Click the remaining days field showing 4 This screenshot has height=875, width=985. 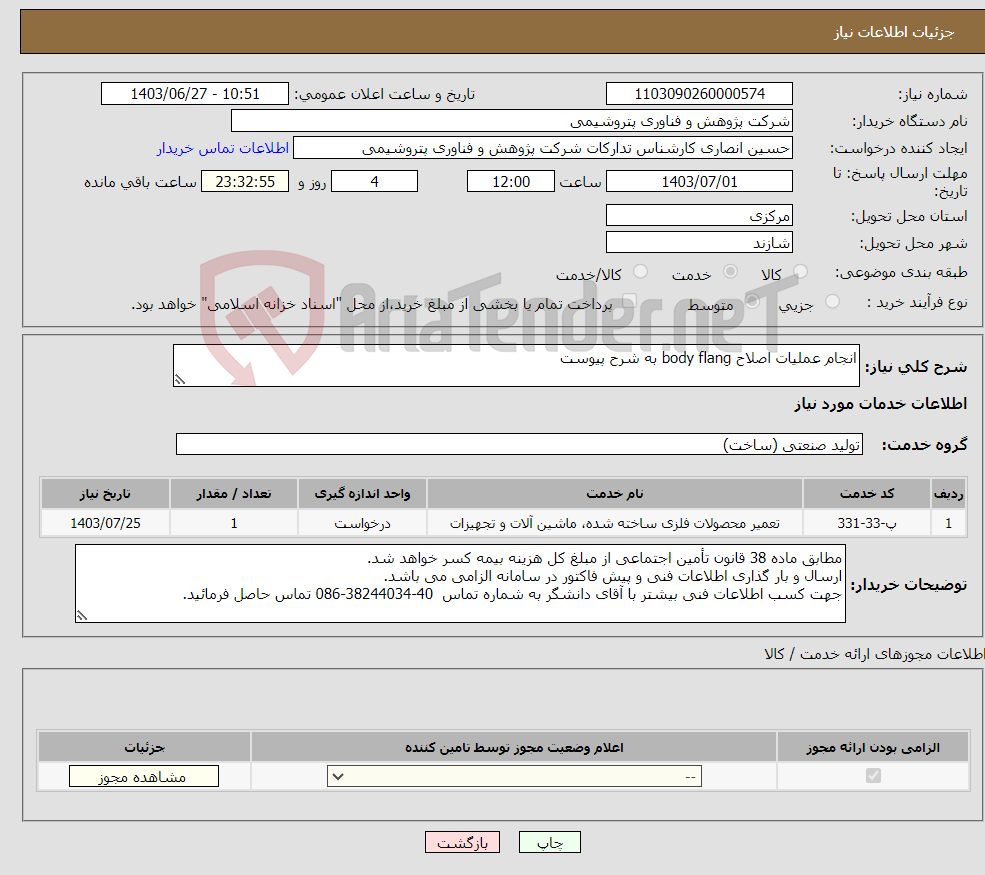point(374,182)
